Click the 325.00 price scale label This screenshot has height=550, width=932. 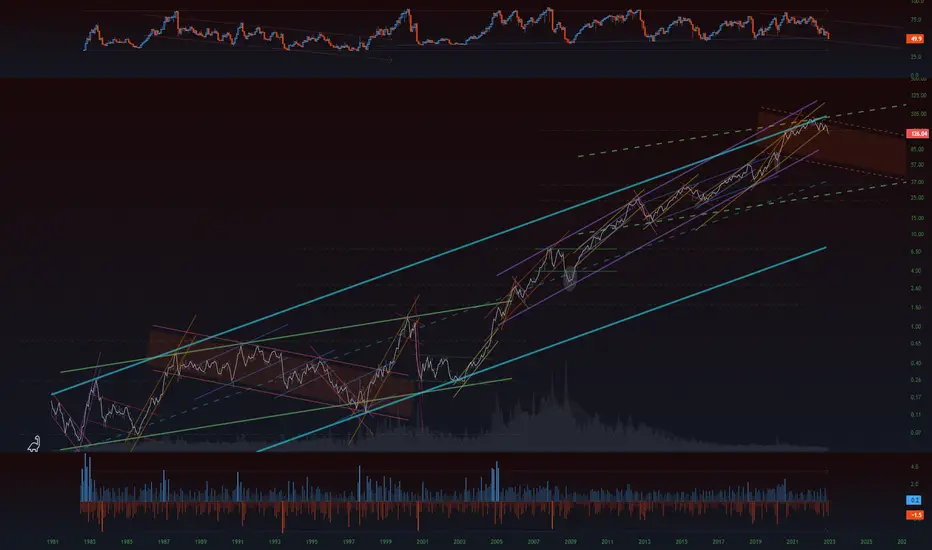pyautogui.click(x=918, y=96)
